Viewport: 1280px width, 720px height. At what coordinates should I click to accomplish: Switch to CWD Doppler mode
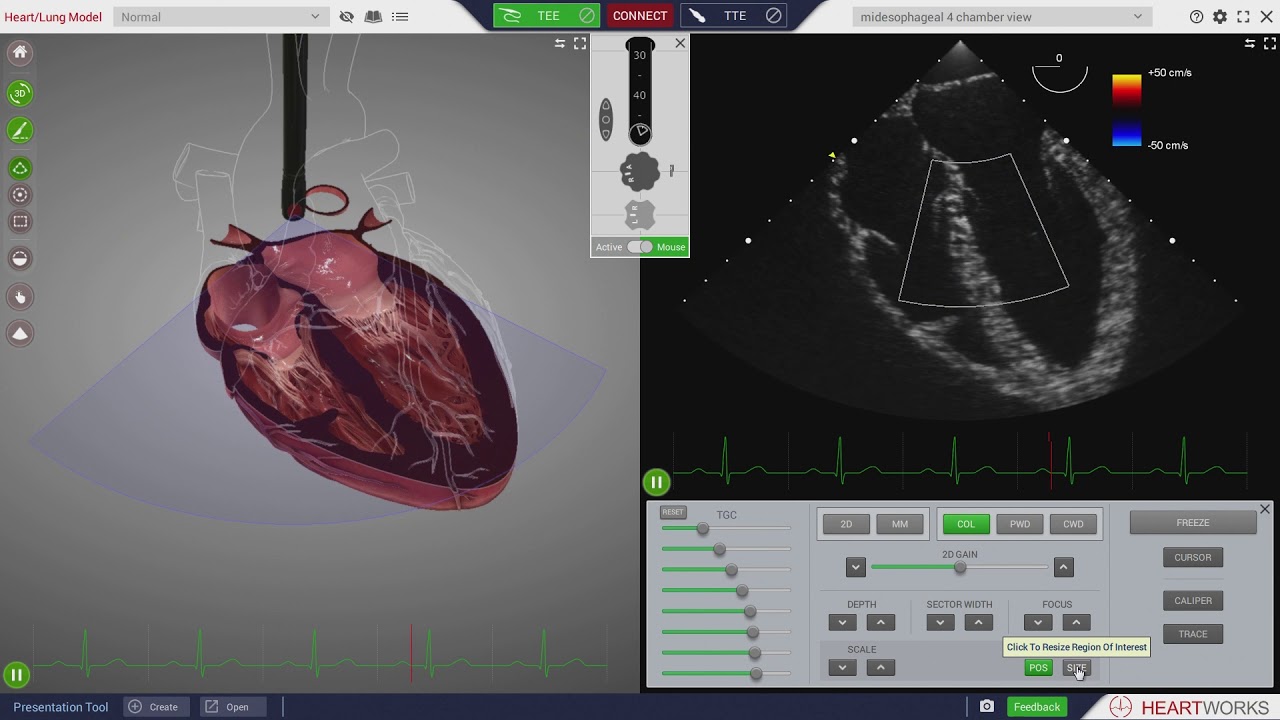(x=1073, y=524)
